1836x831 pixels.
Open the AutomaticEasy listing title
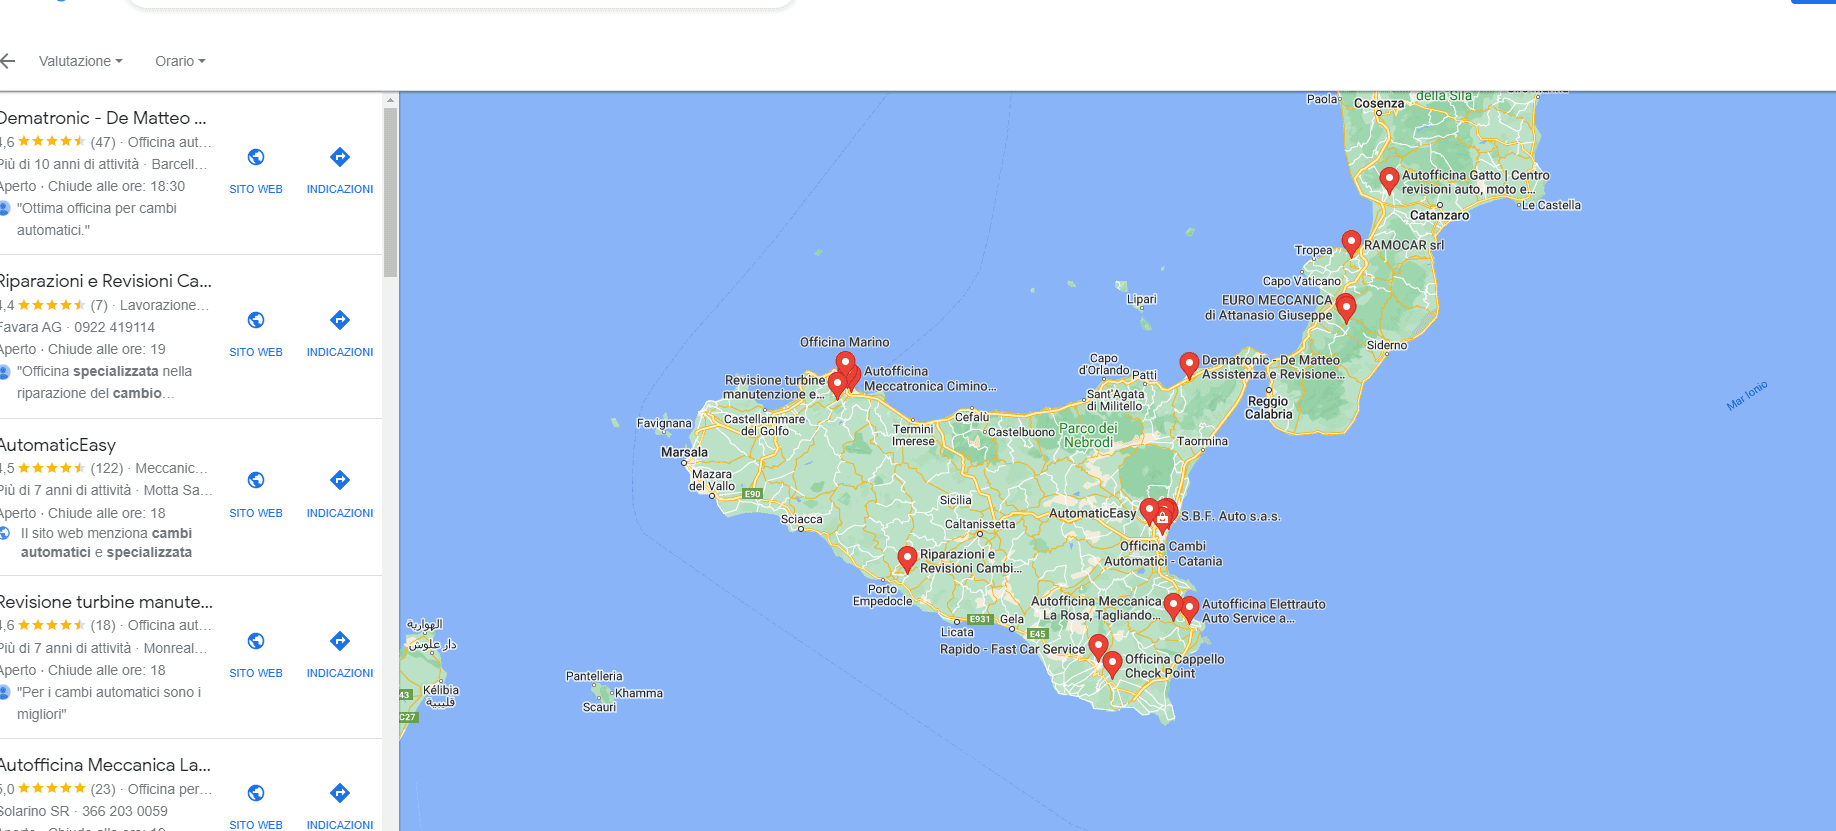(58, 445)
